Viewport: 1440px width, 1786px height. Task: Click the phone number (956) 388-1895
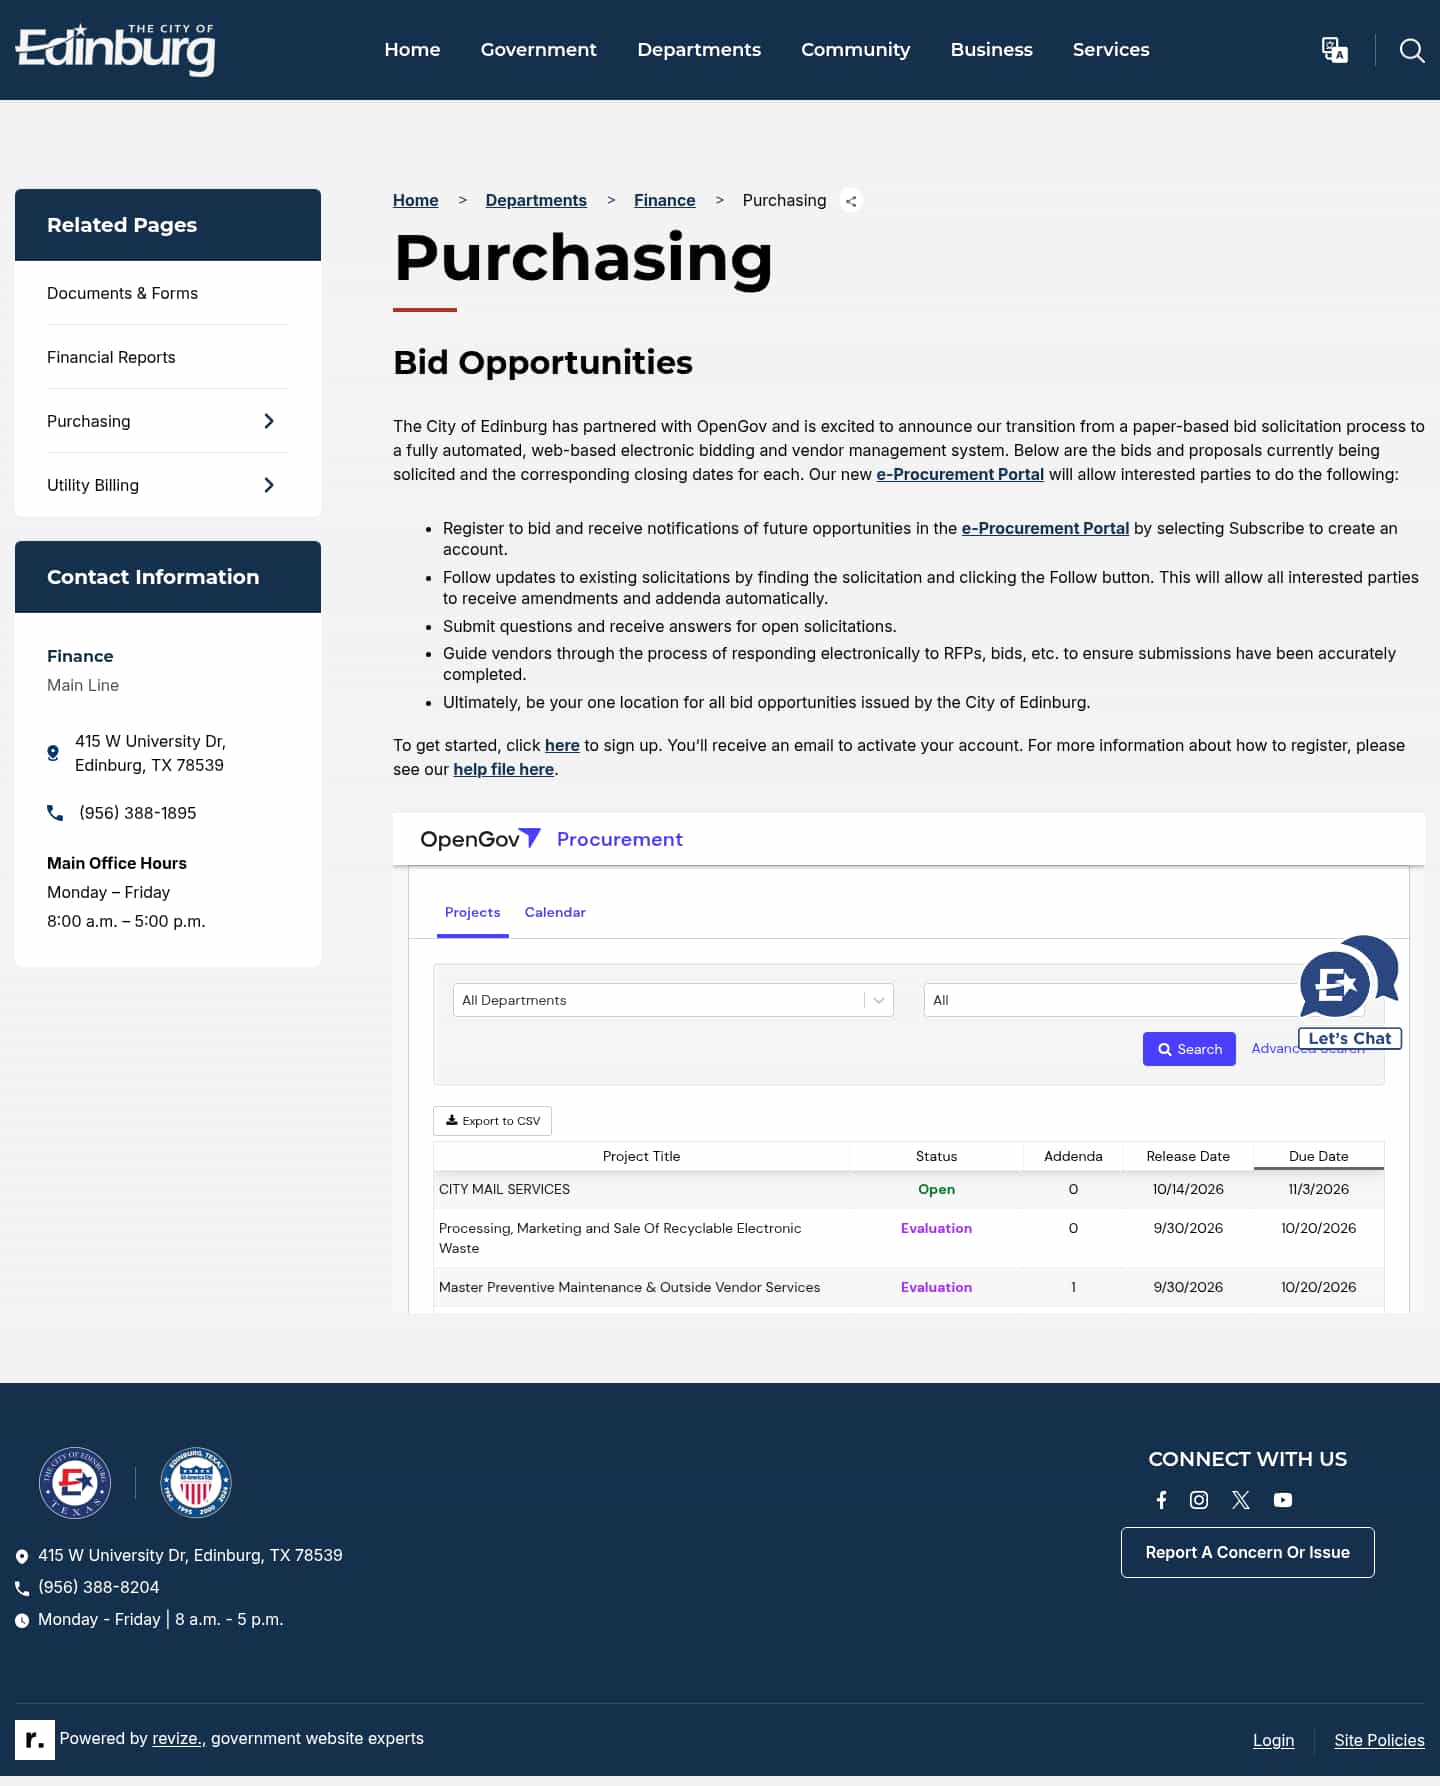pos(138,813)
